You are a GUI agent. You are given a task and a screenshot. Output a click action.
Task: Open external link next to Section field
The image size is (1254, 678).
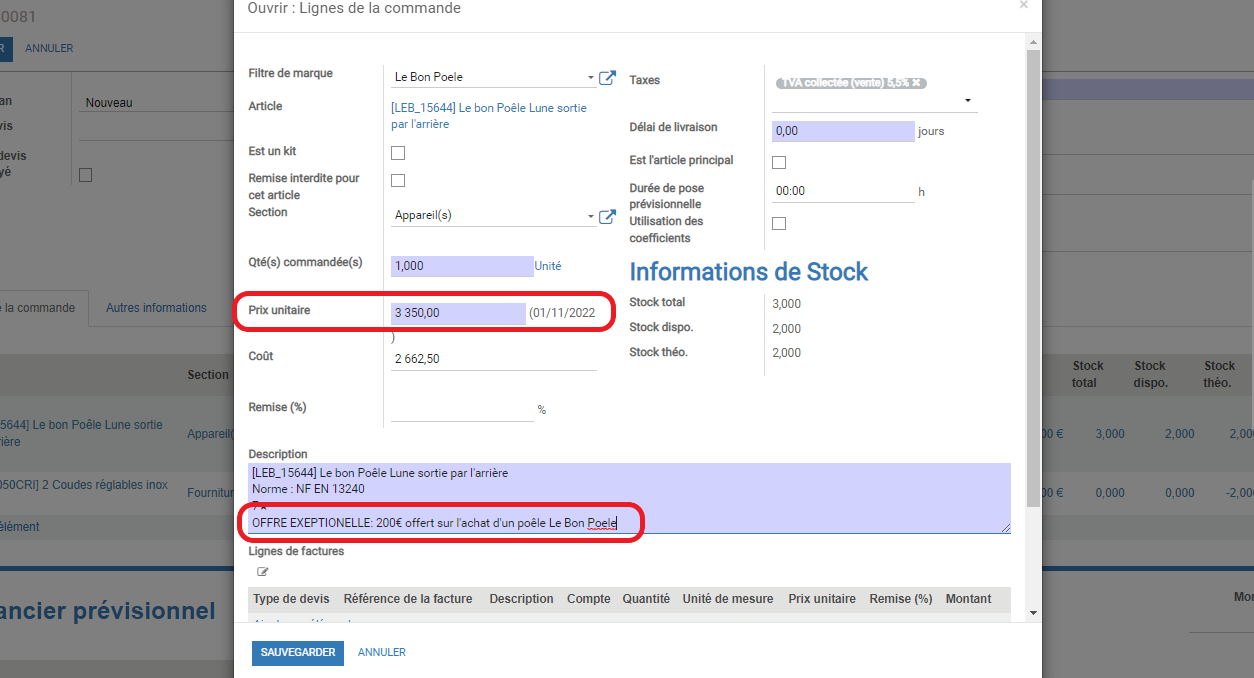click(x=607, y=216)
